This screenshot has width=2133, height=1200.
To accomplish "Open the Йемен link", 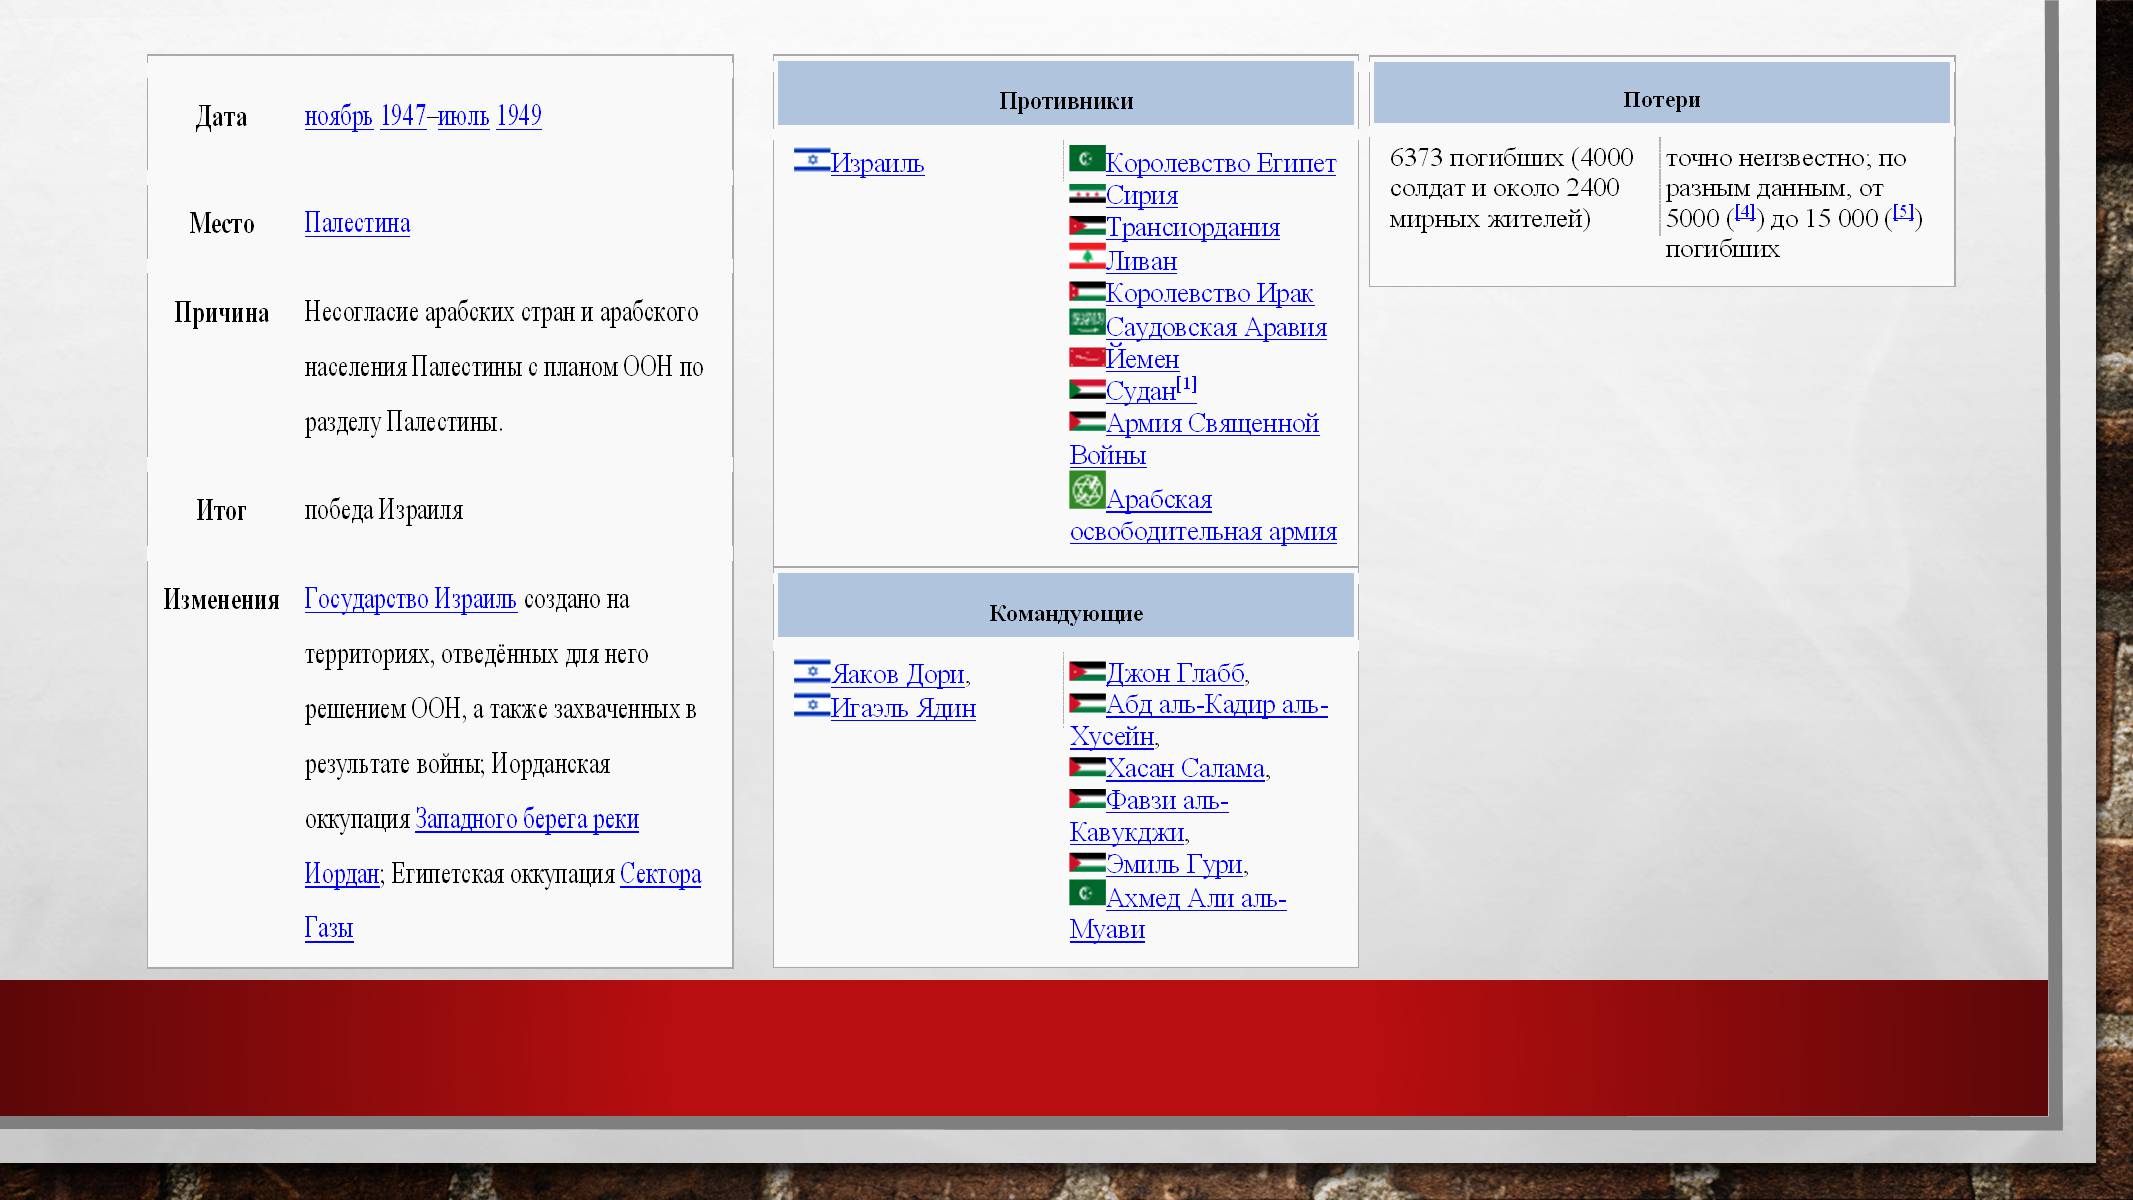I will point(1142,359).
